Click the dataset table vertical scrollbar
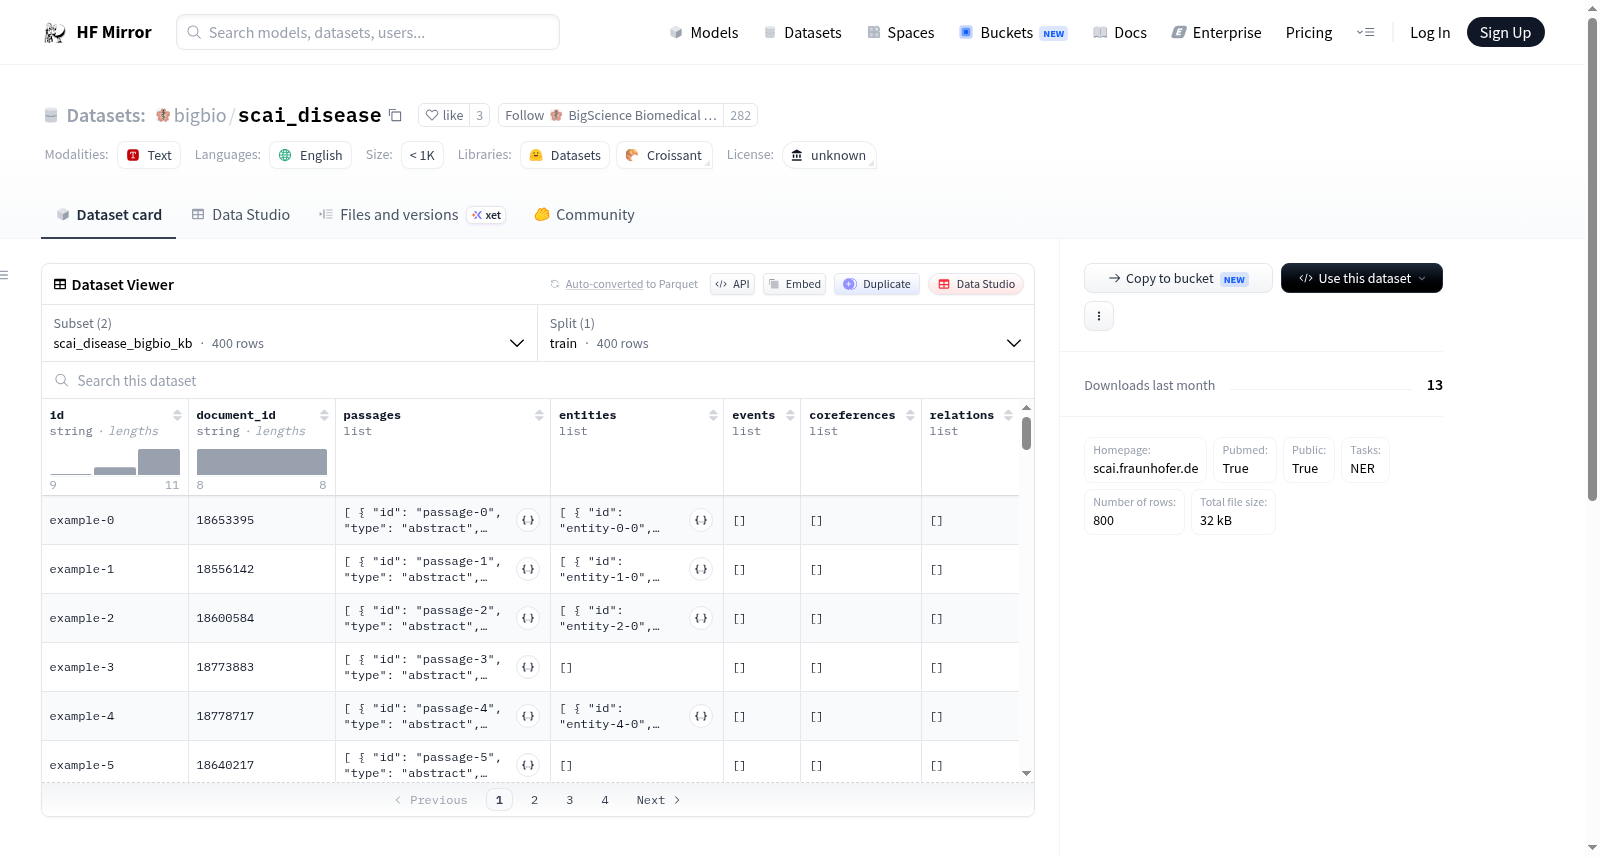The image size is (1600, 857). [x=1026, y=433]
